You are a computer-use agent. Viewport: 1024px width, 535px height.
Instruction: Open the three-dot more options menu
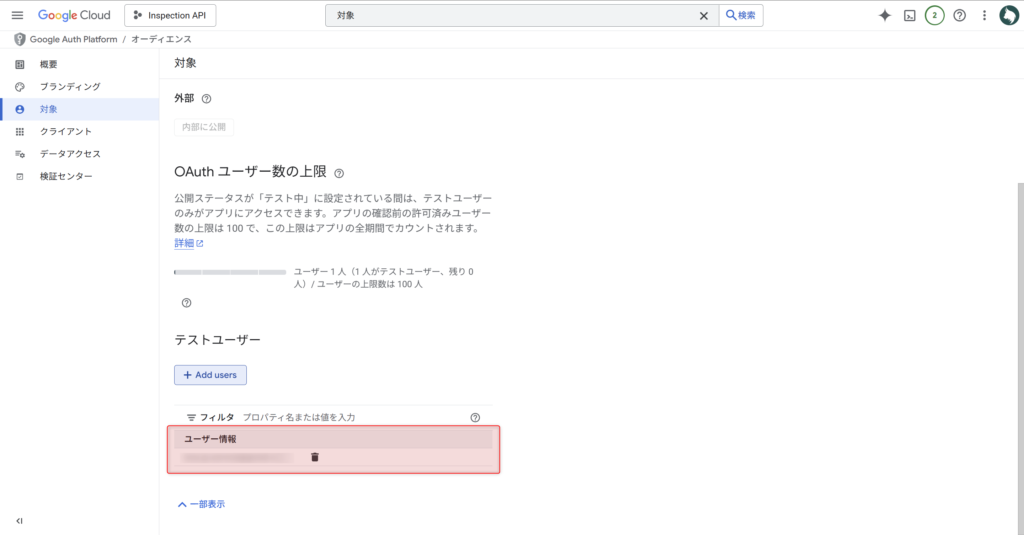(984, 15)
